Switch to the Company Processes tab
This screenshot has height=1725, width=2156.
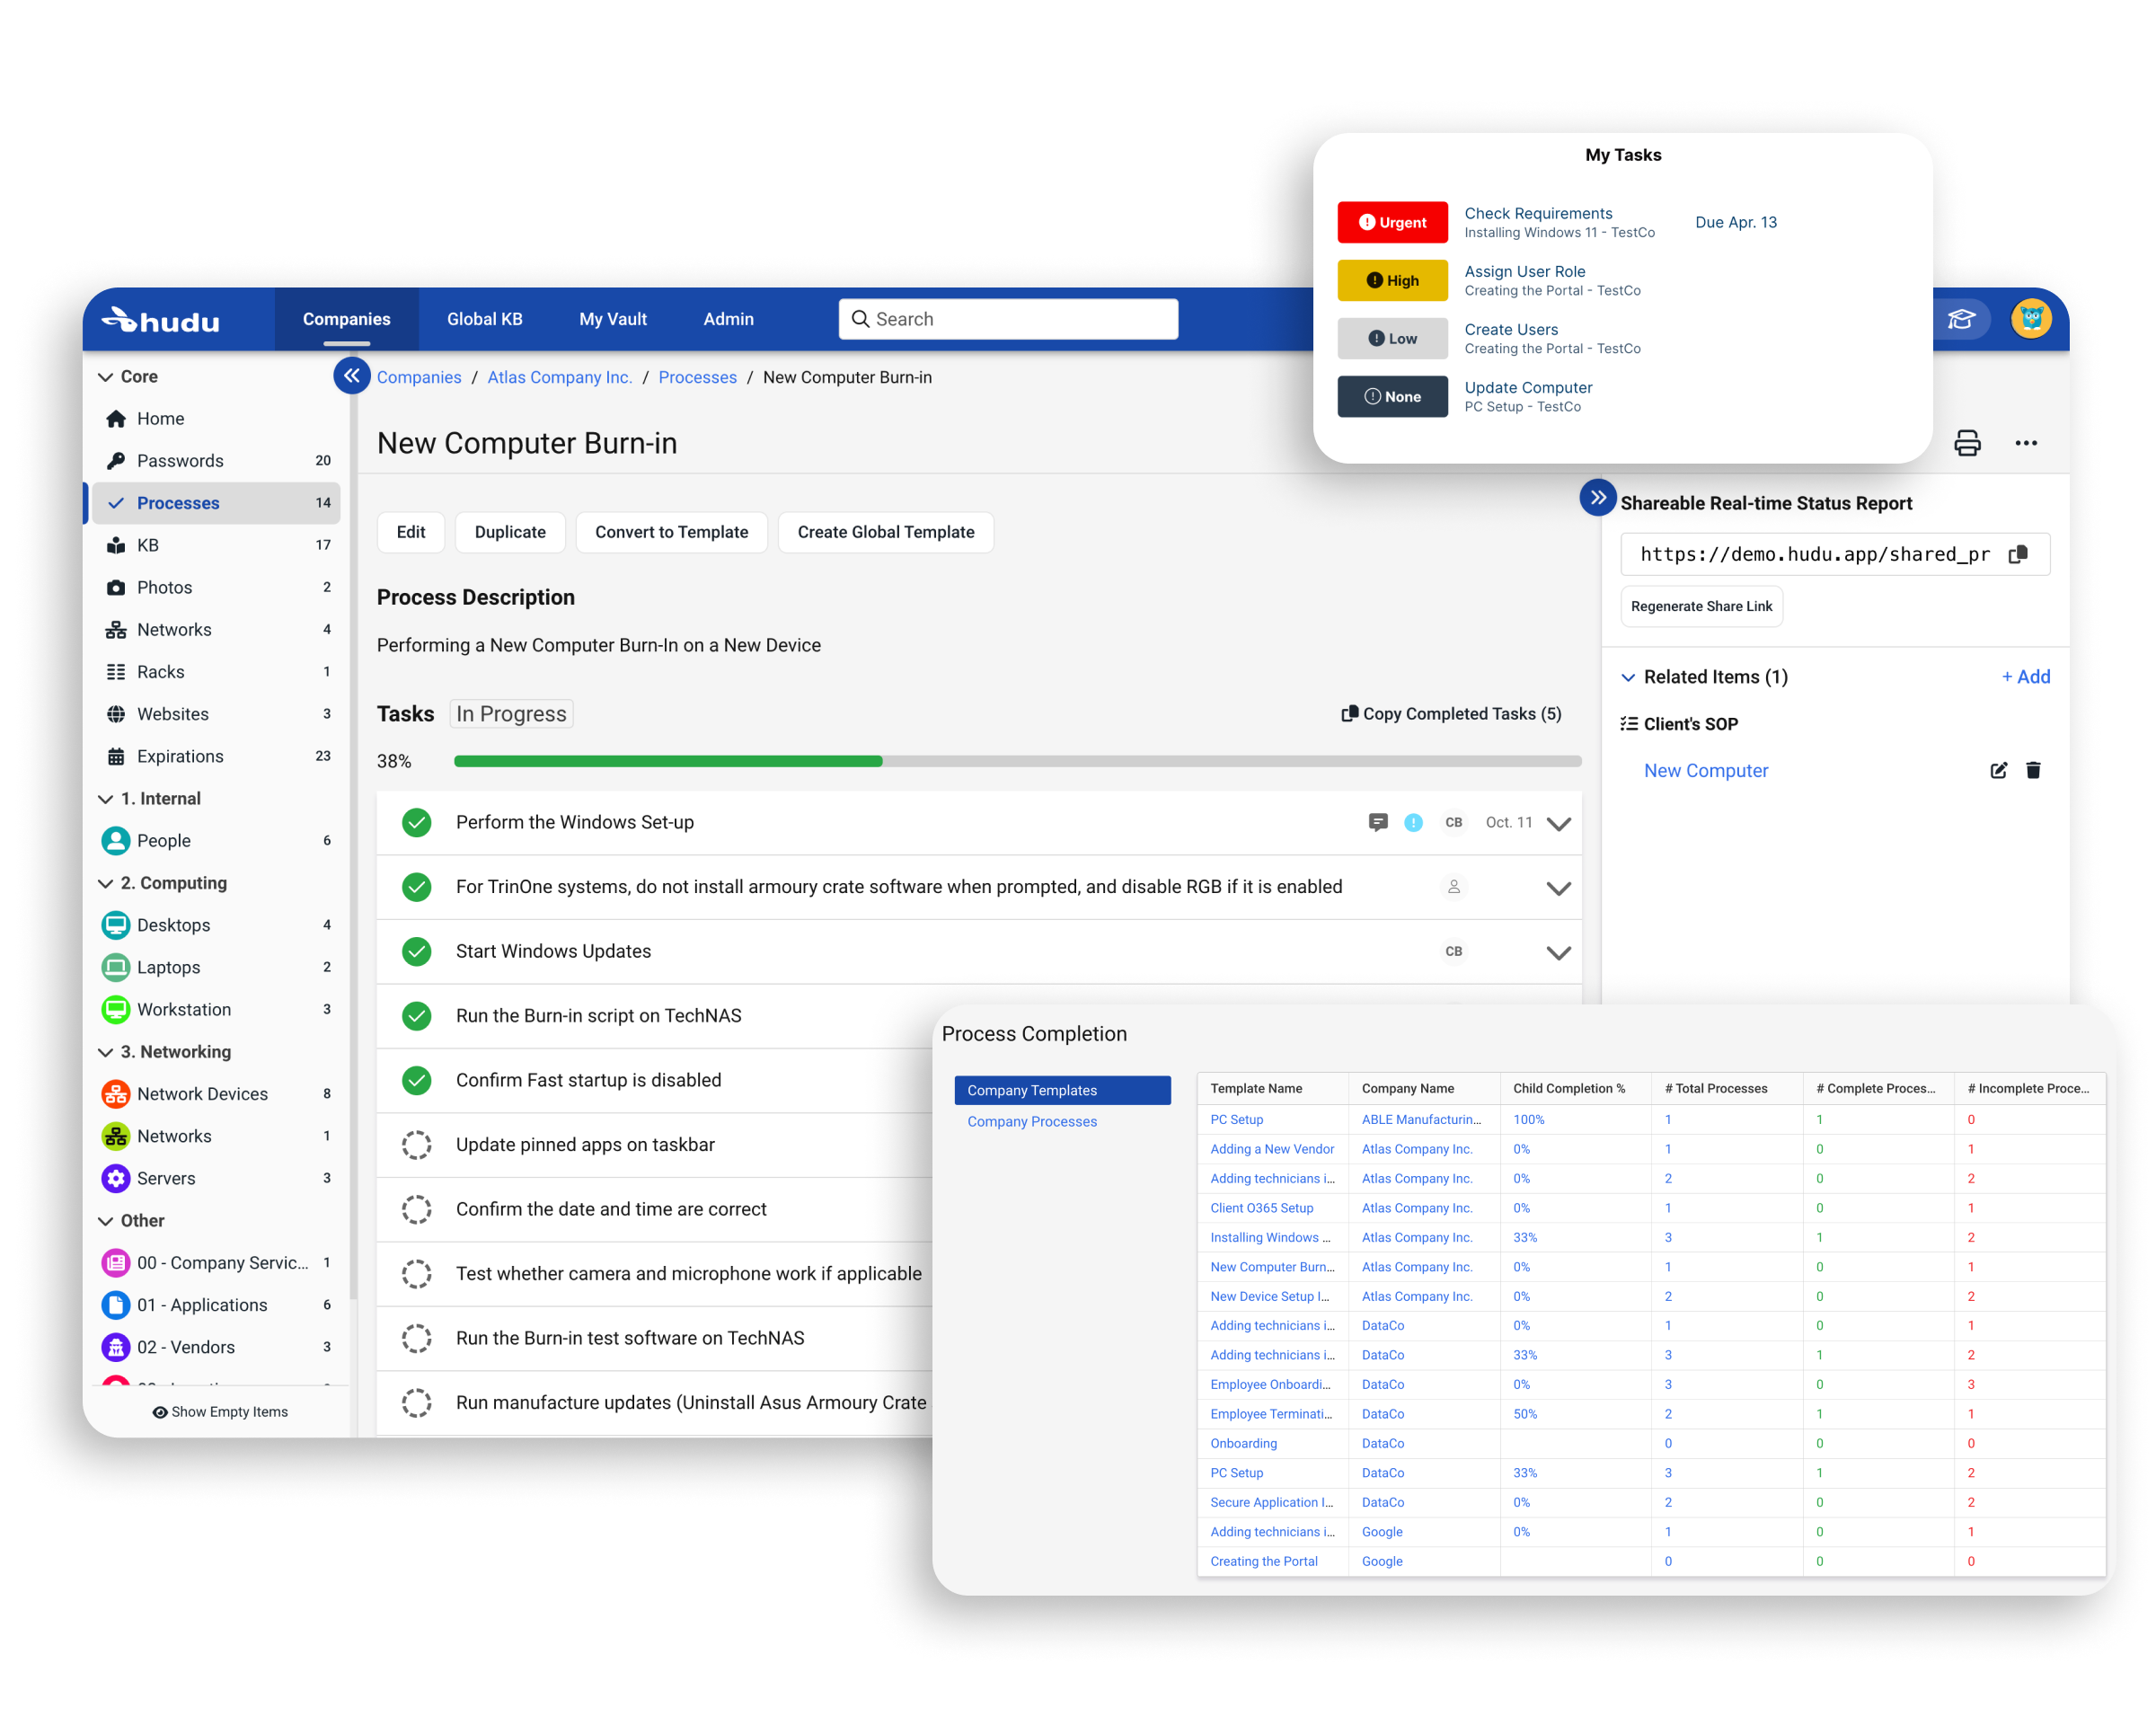point(1031,1121)
